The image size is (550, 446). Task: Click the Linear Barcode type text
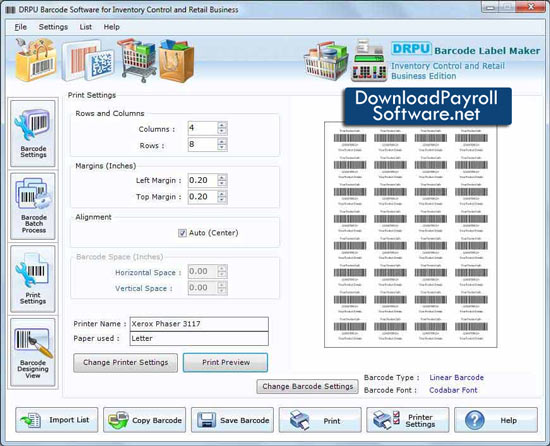456,378
